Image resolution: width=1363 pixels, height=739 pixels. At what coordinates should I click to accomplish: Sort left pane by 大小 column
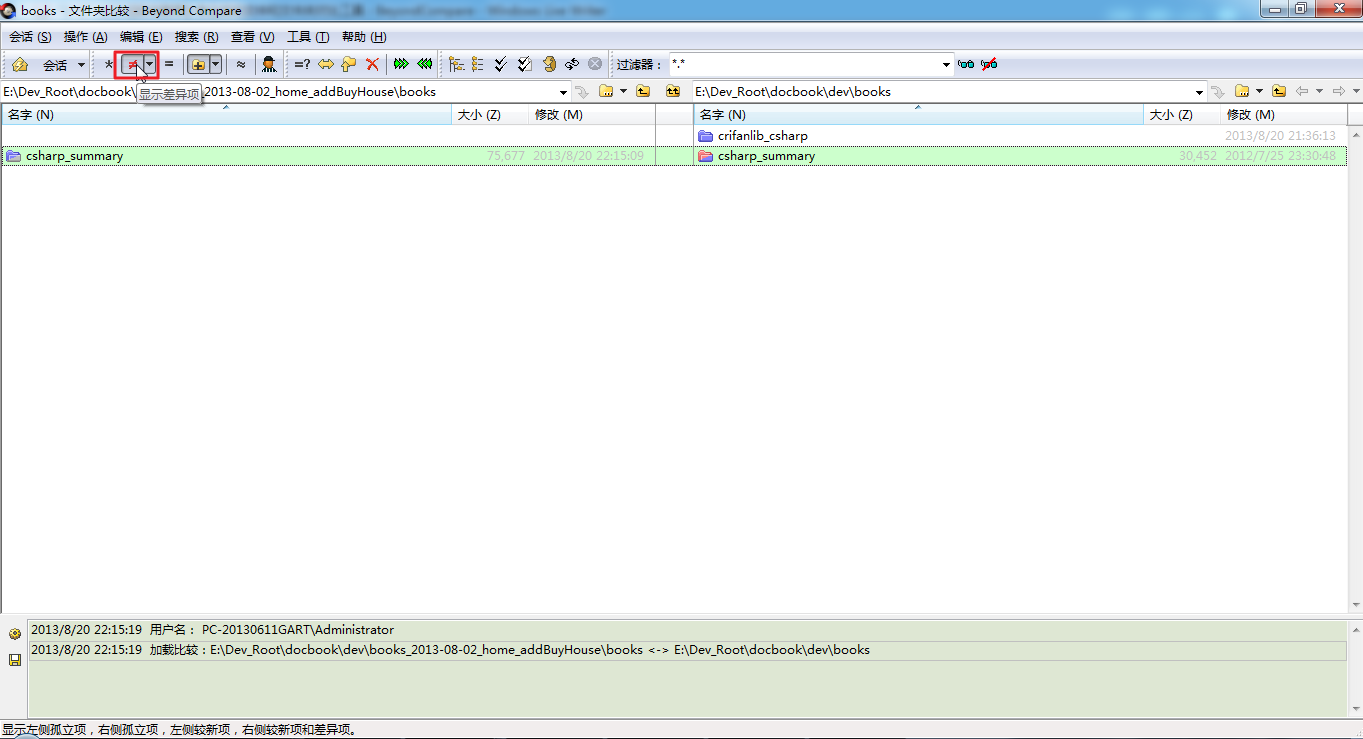[x=490, y=115]
